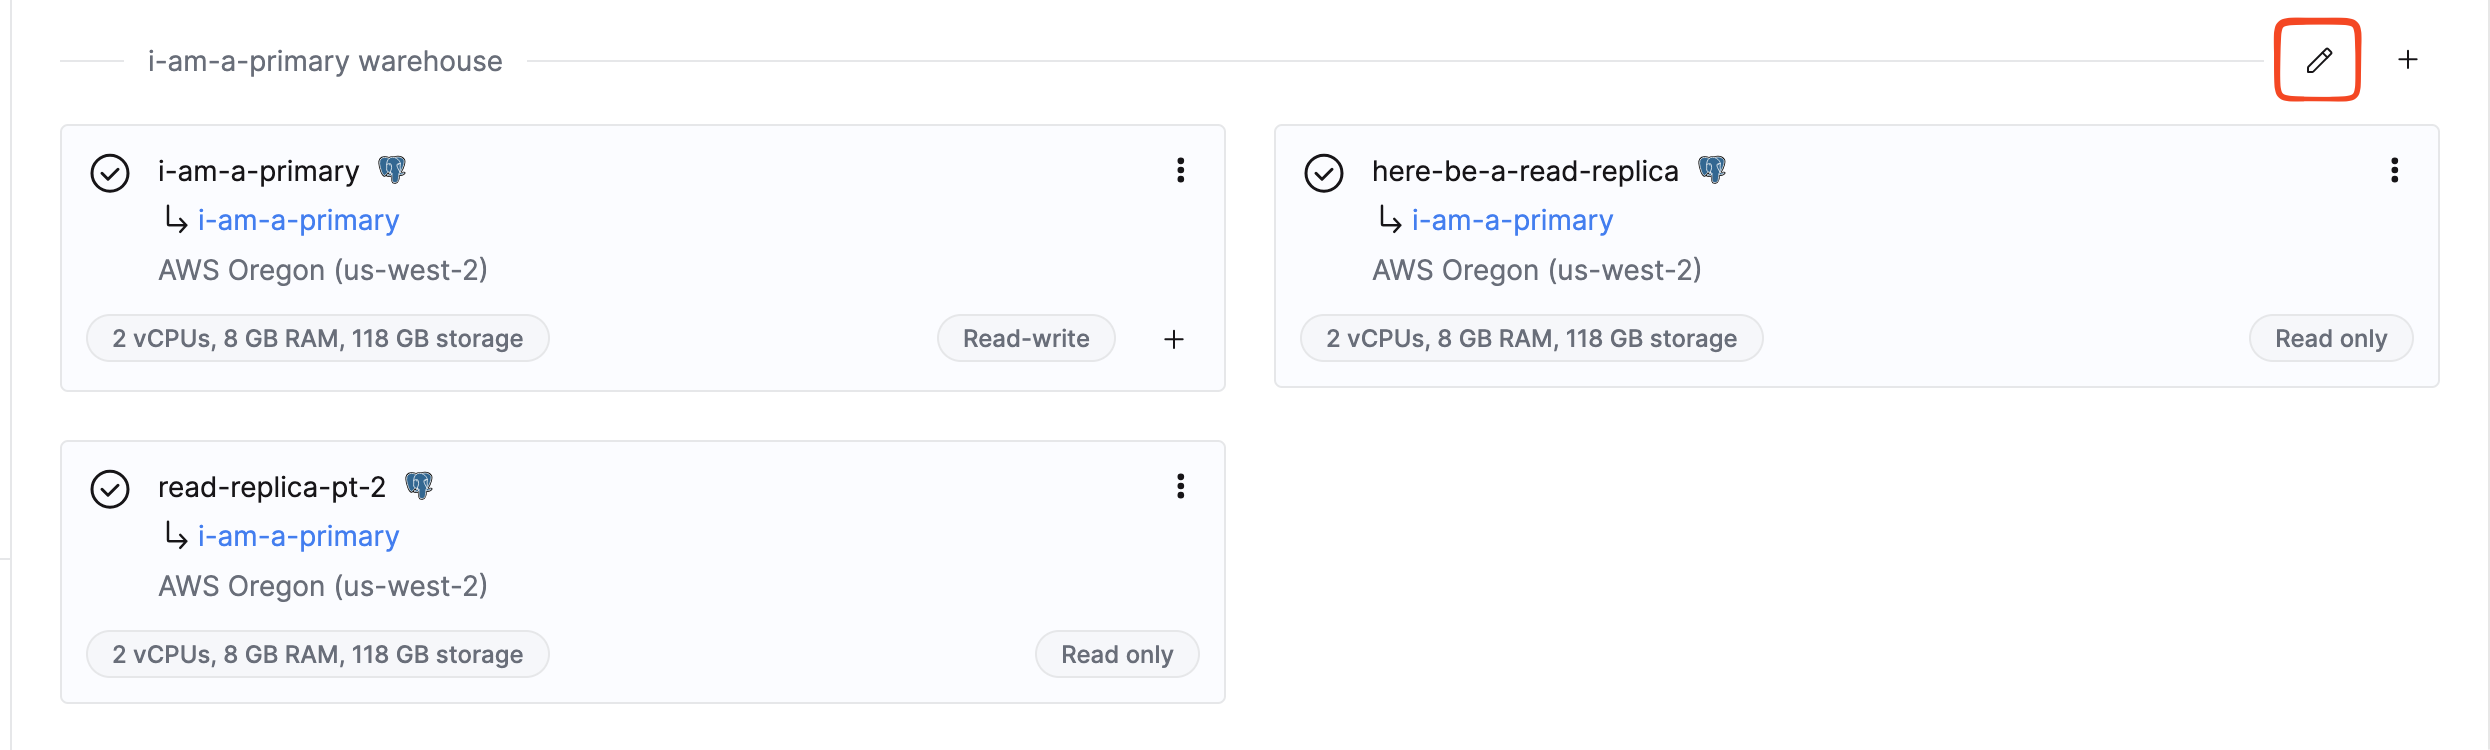Click the status checkmark circle on the i-am-a-primary card
Image resolution: width=2490 pixels, height=750 pixels.
point(110,173)
